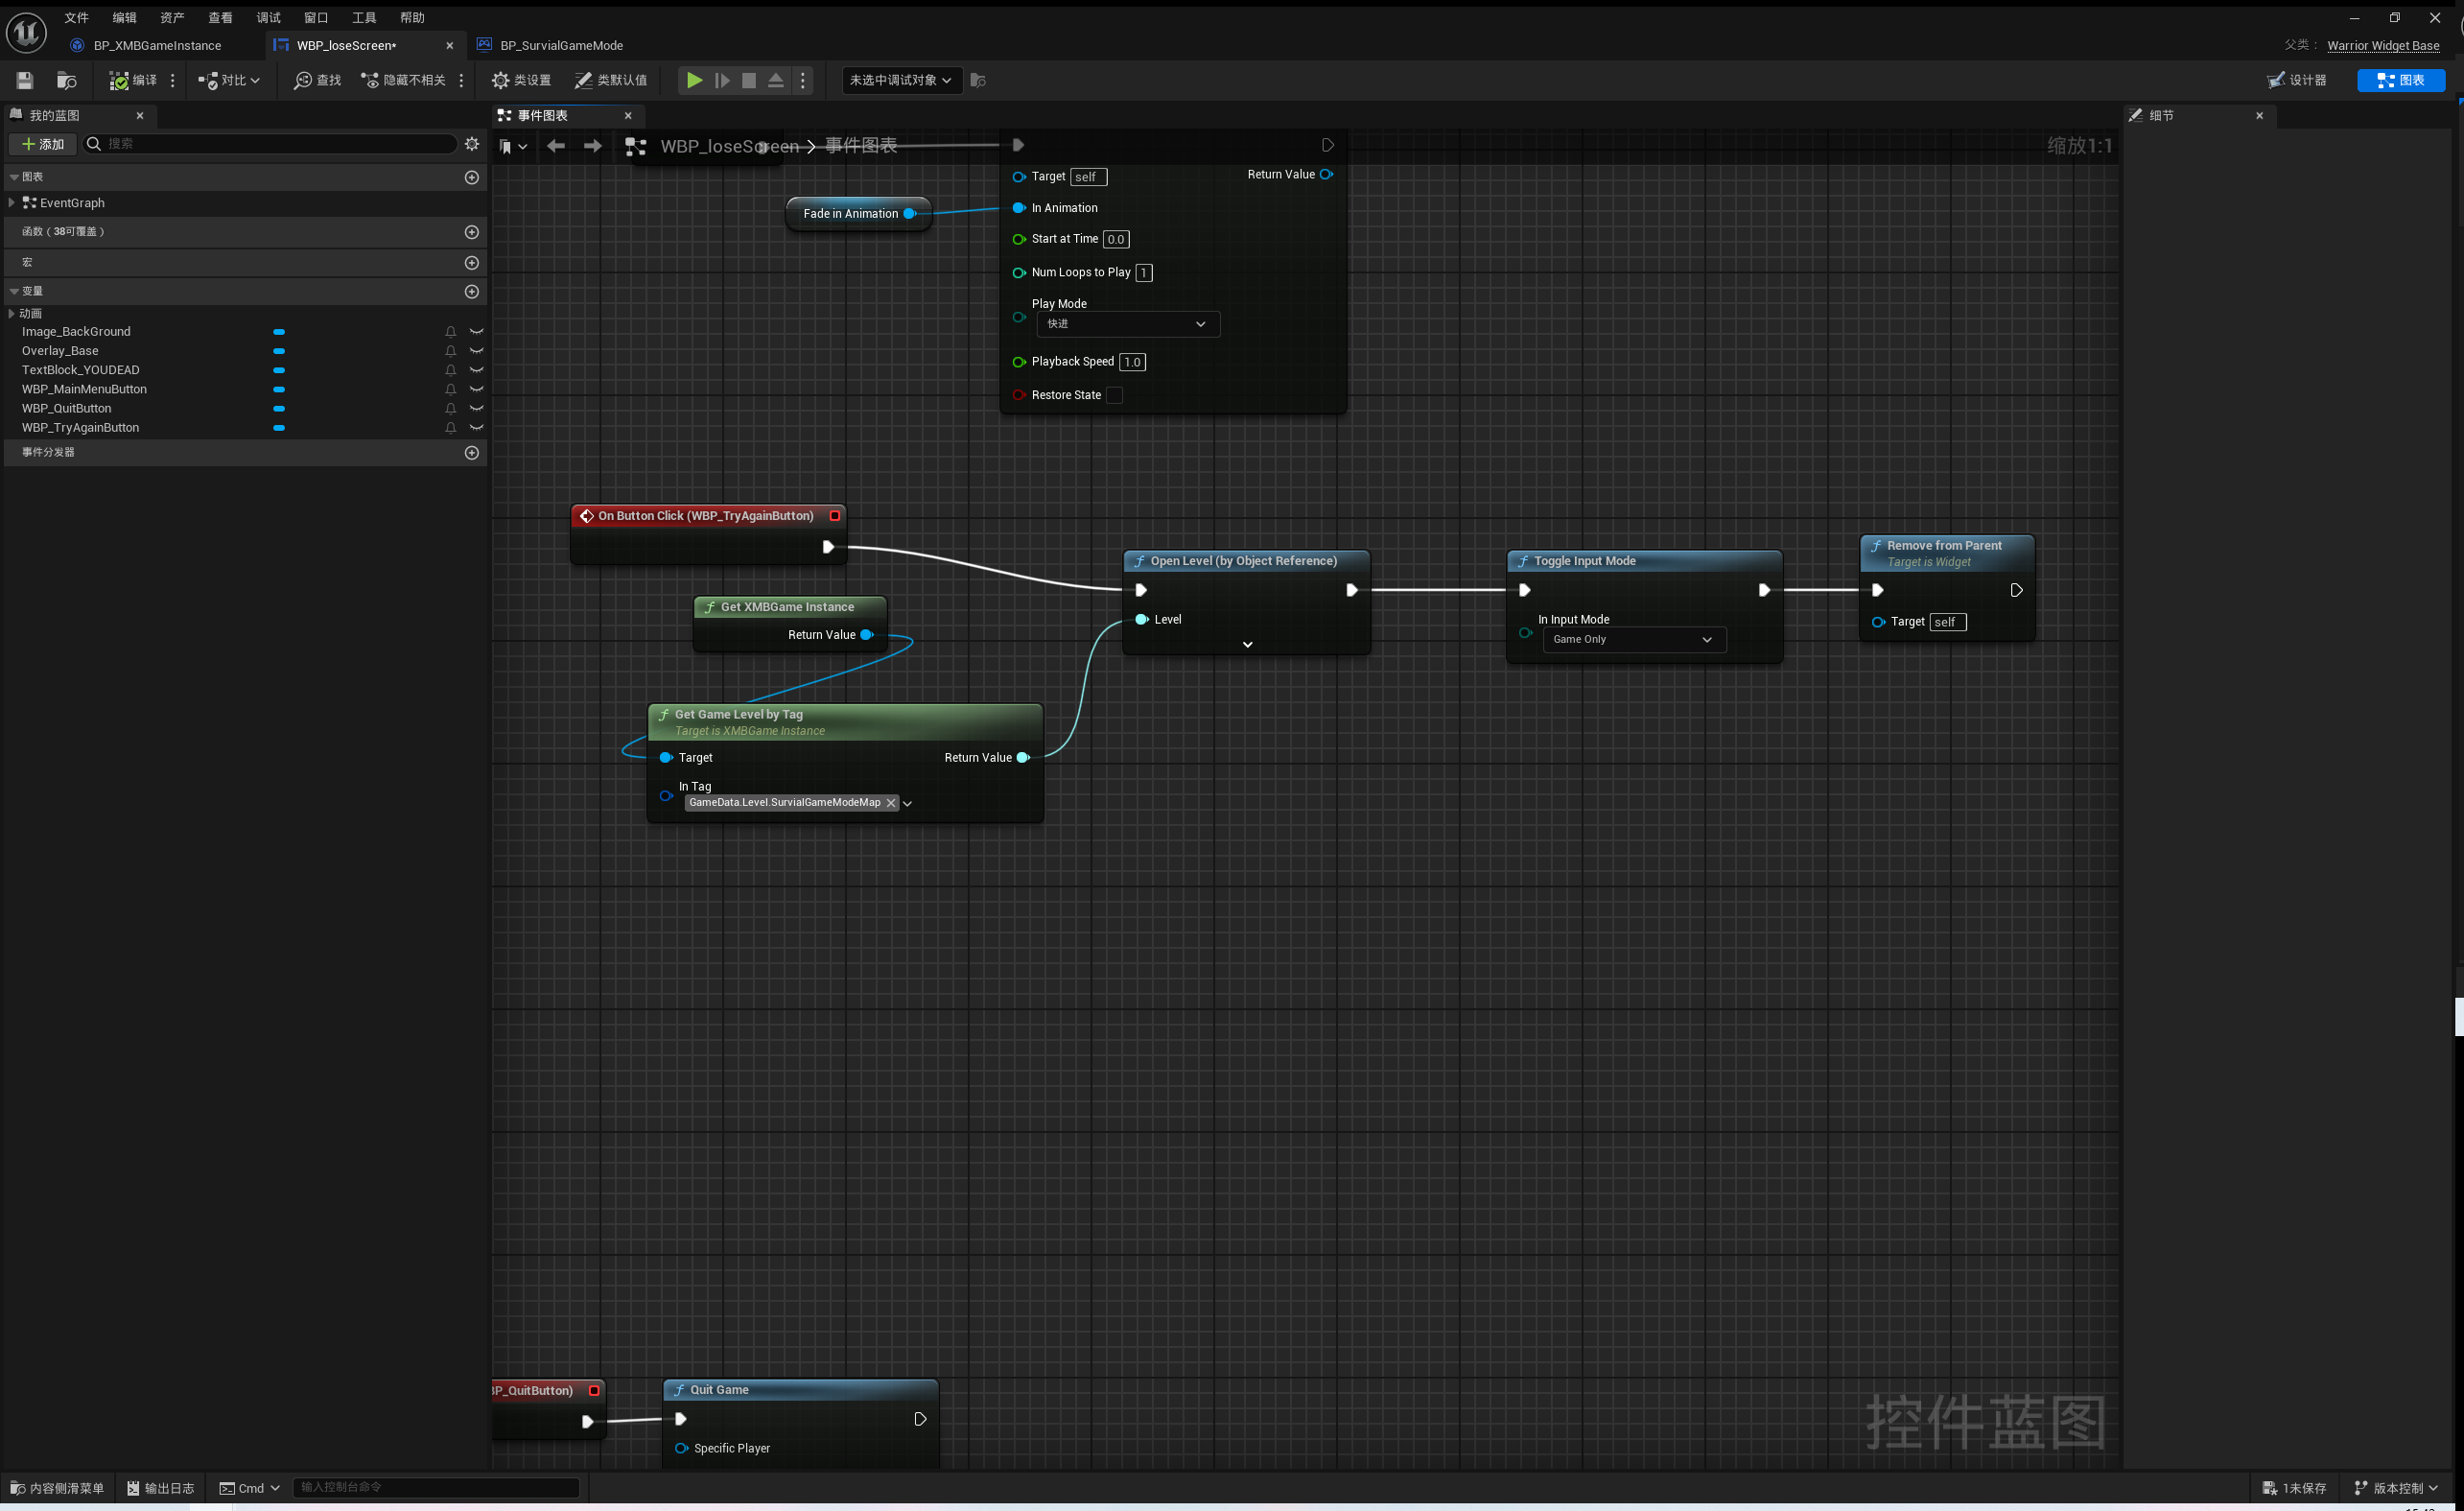Focus the My Blueprint search field

click(x=270, y=144)
